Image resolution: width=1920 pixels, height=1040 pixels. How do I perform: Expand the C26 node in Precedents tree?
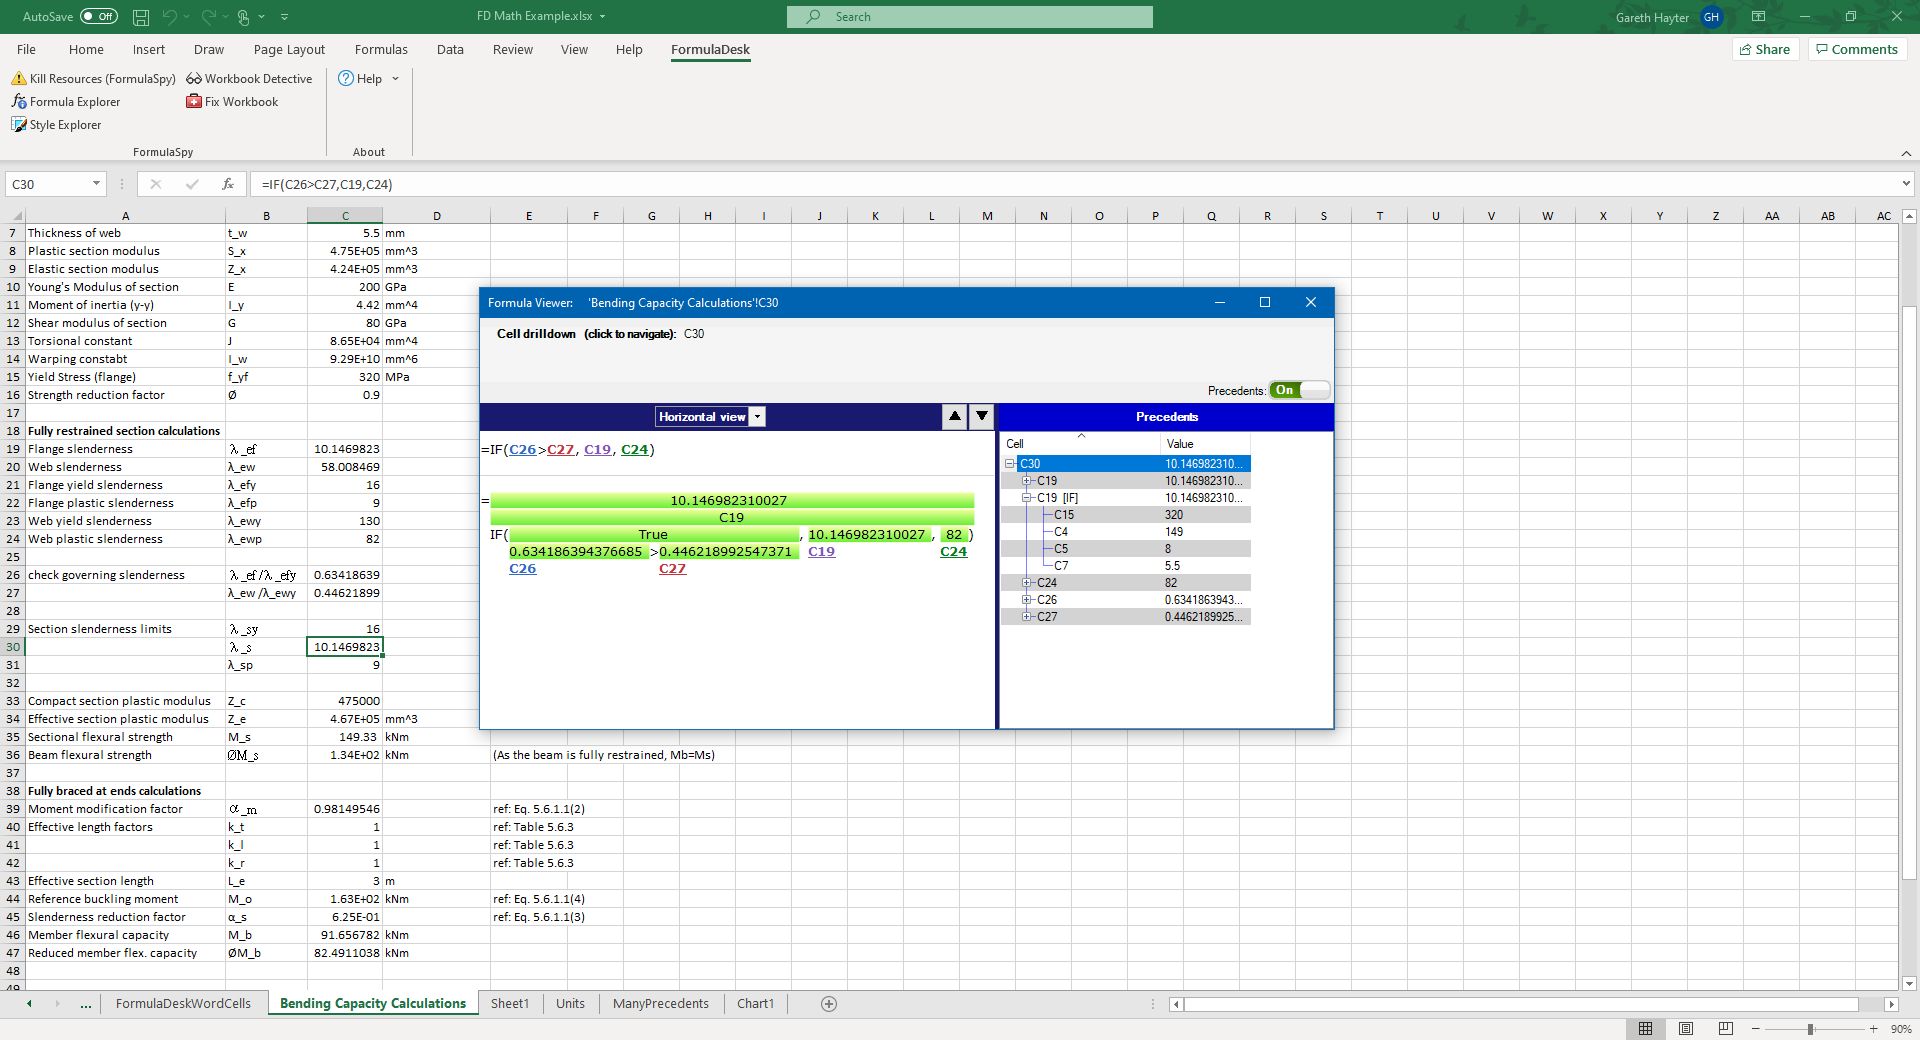[1027, 600]
